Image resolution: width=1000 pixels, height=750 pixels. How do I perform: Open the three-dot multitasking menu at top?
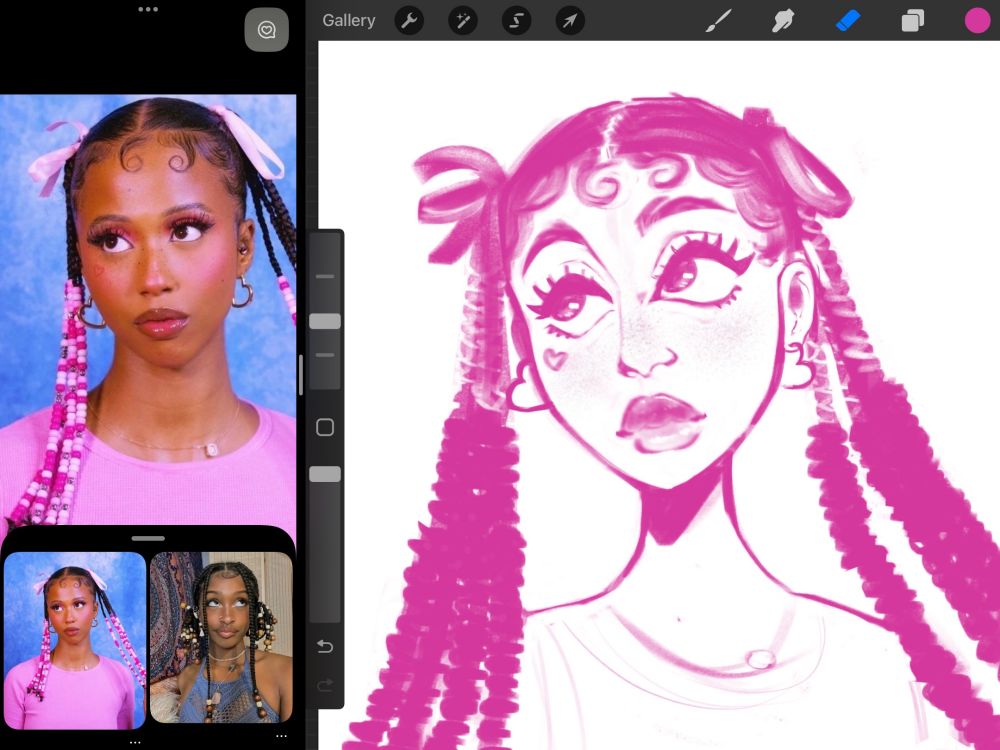click(x=148, y=9)
